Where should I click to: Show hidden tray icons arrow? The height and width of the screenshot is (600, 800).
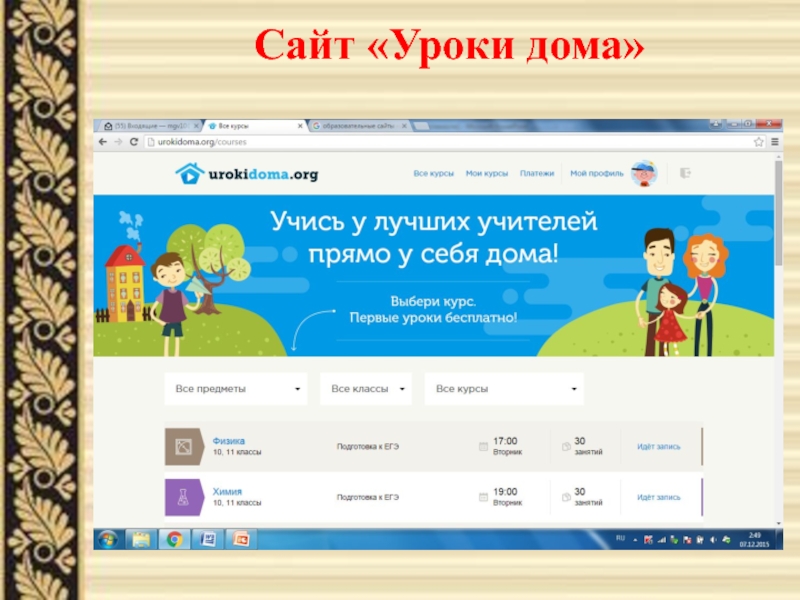[x=635, y=540]
